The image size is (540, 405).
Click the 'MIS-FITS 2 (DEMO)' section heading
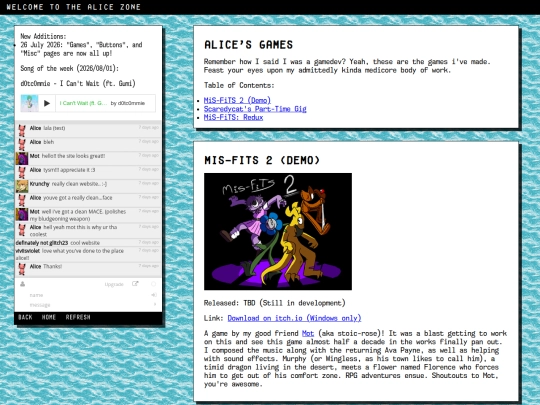(262, 160)
